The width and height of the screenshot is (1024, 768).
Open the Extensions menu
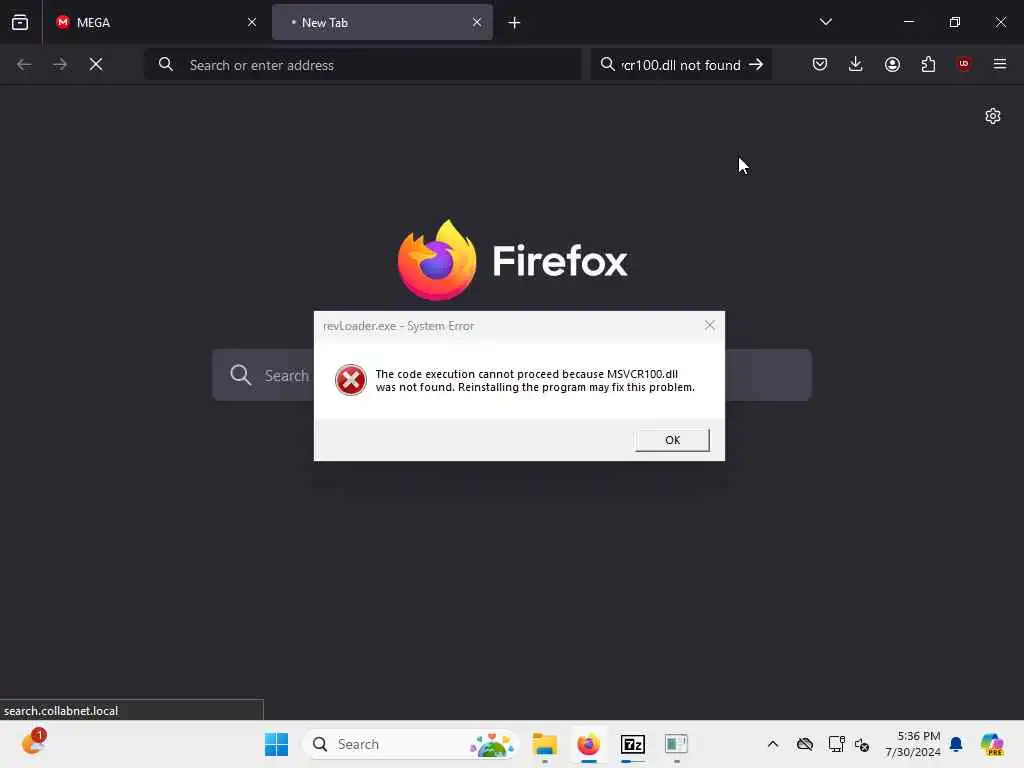(928, 64)
